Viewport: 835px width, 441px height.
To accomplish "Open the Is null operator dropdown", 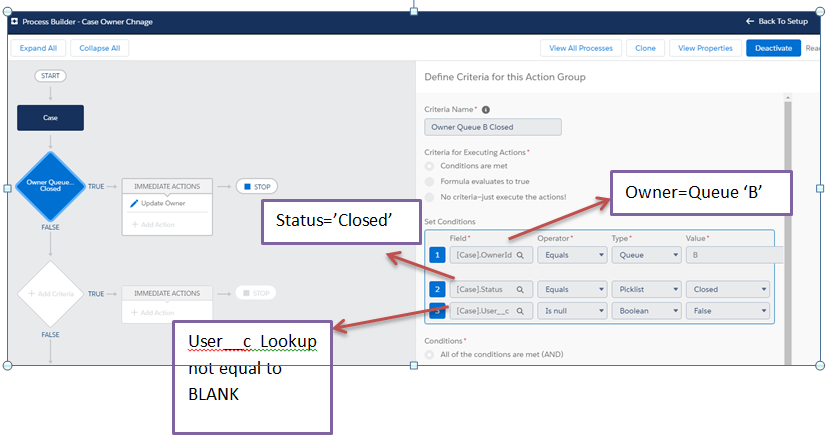I will pyautogui.click(x=572, y=311).
